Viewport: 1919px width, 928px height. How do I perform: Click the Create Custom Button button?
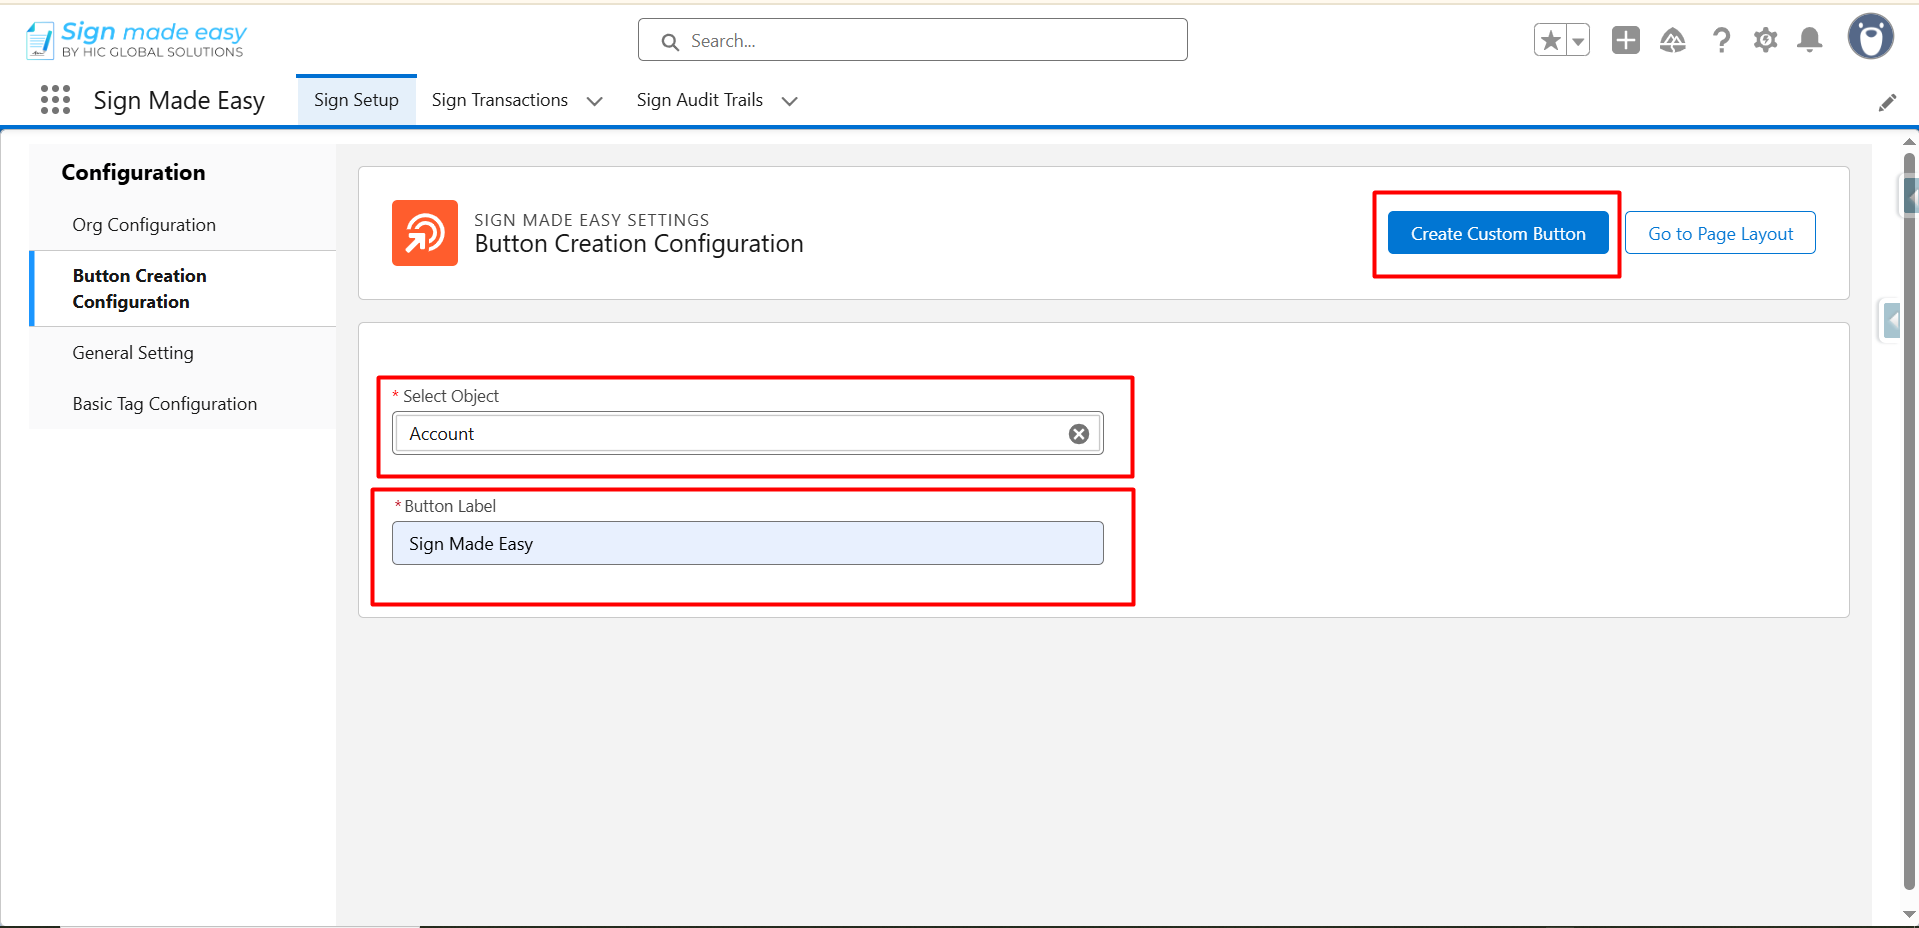(x=1497, y=234)
